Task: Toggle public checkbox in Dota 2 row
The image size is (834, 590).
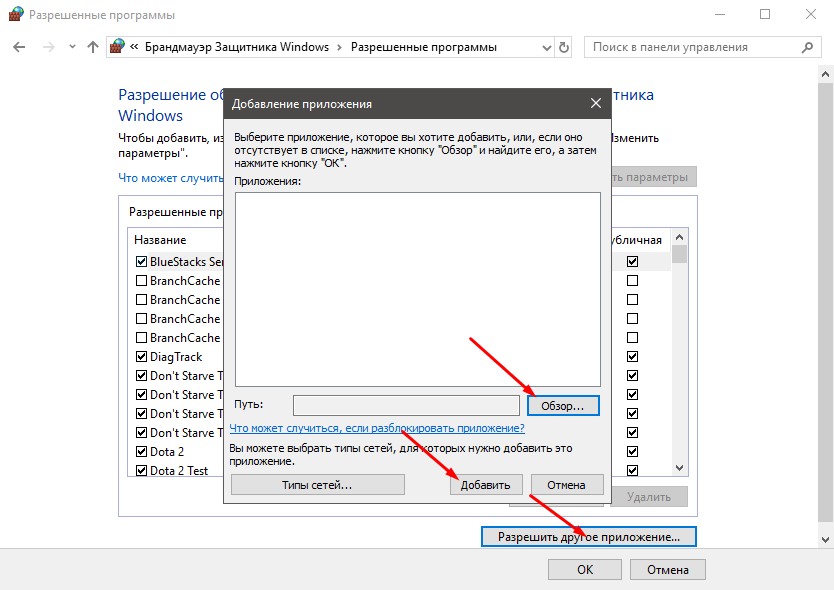Action: (632, 452)
